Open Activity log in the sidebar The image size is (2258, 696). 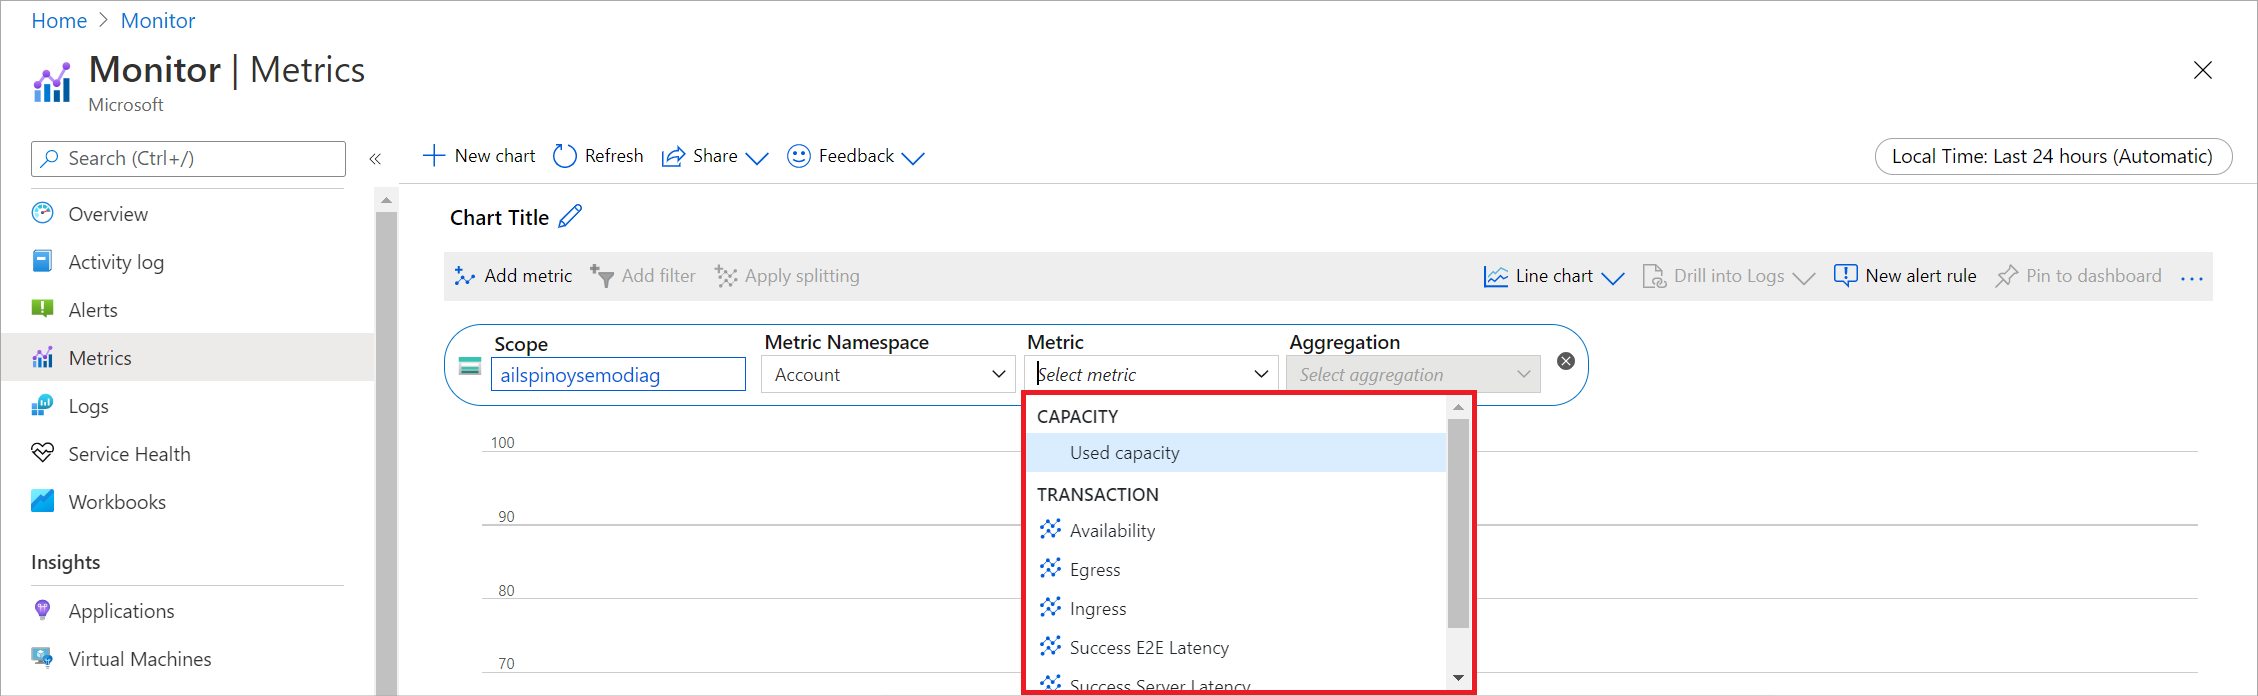116,262
